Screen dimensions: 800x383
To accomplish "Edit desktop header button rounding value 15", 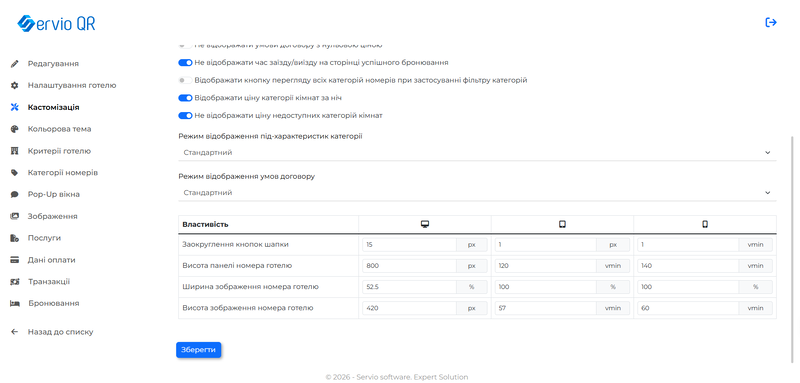I will (x=409, y=245).
